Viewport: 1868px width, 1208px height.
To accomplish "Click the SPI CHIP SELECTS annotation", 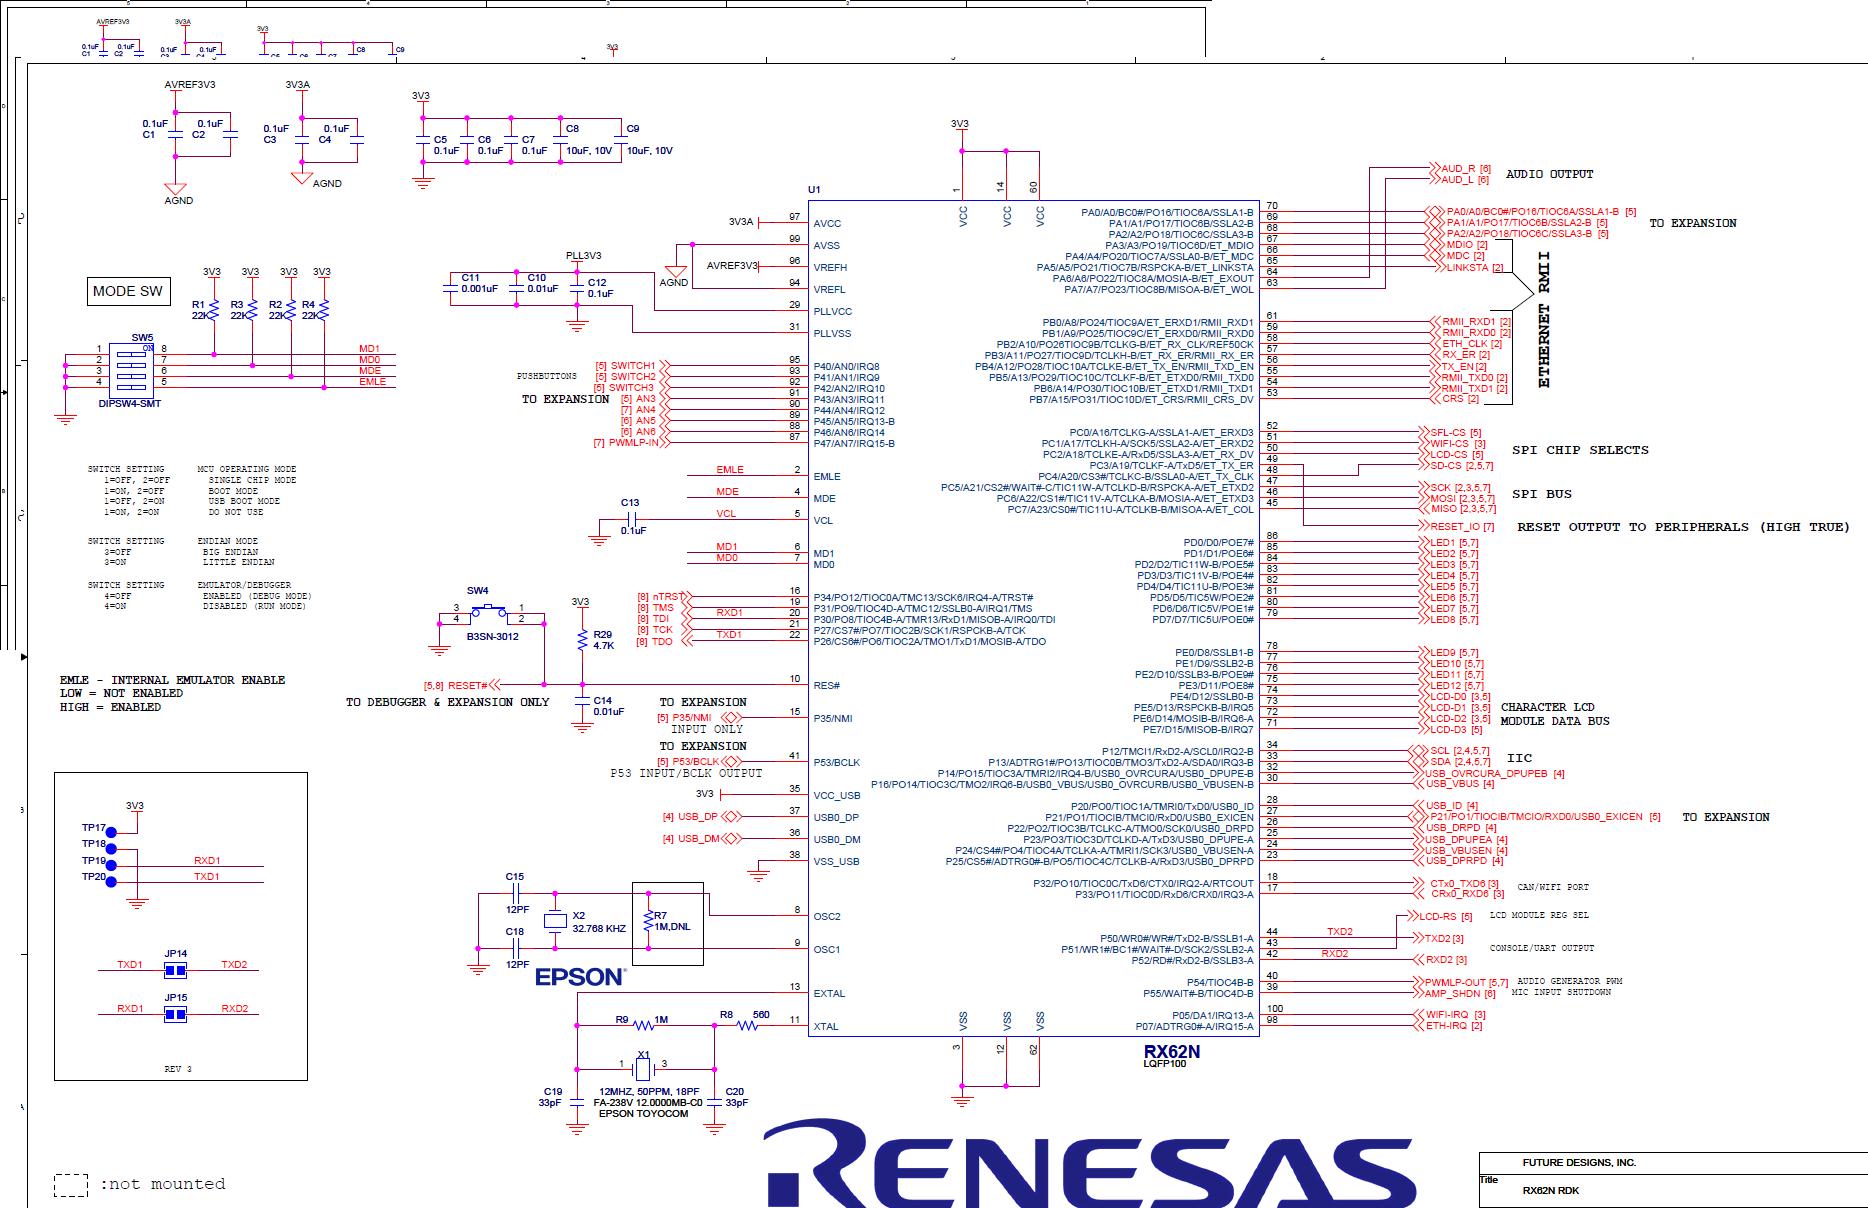I will coord(1580,450).
